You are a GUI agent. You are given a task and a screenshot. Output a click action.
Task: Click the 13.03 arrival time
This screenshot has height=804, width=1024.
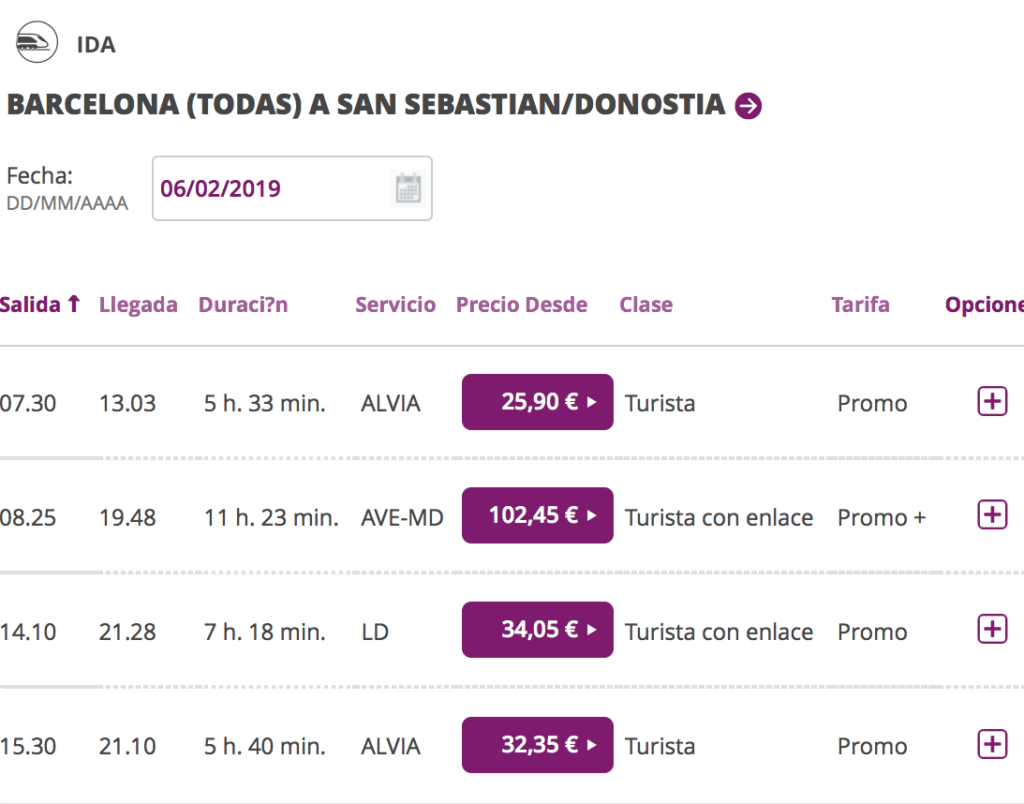pyautogui.click(x=127, y=404)
